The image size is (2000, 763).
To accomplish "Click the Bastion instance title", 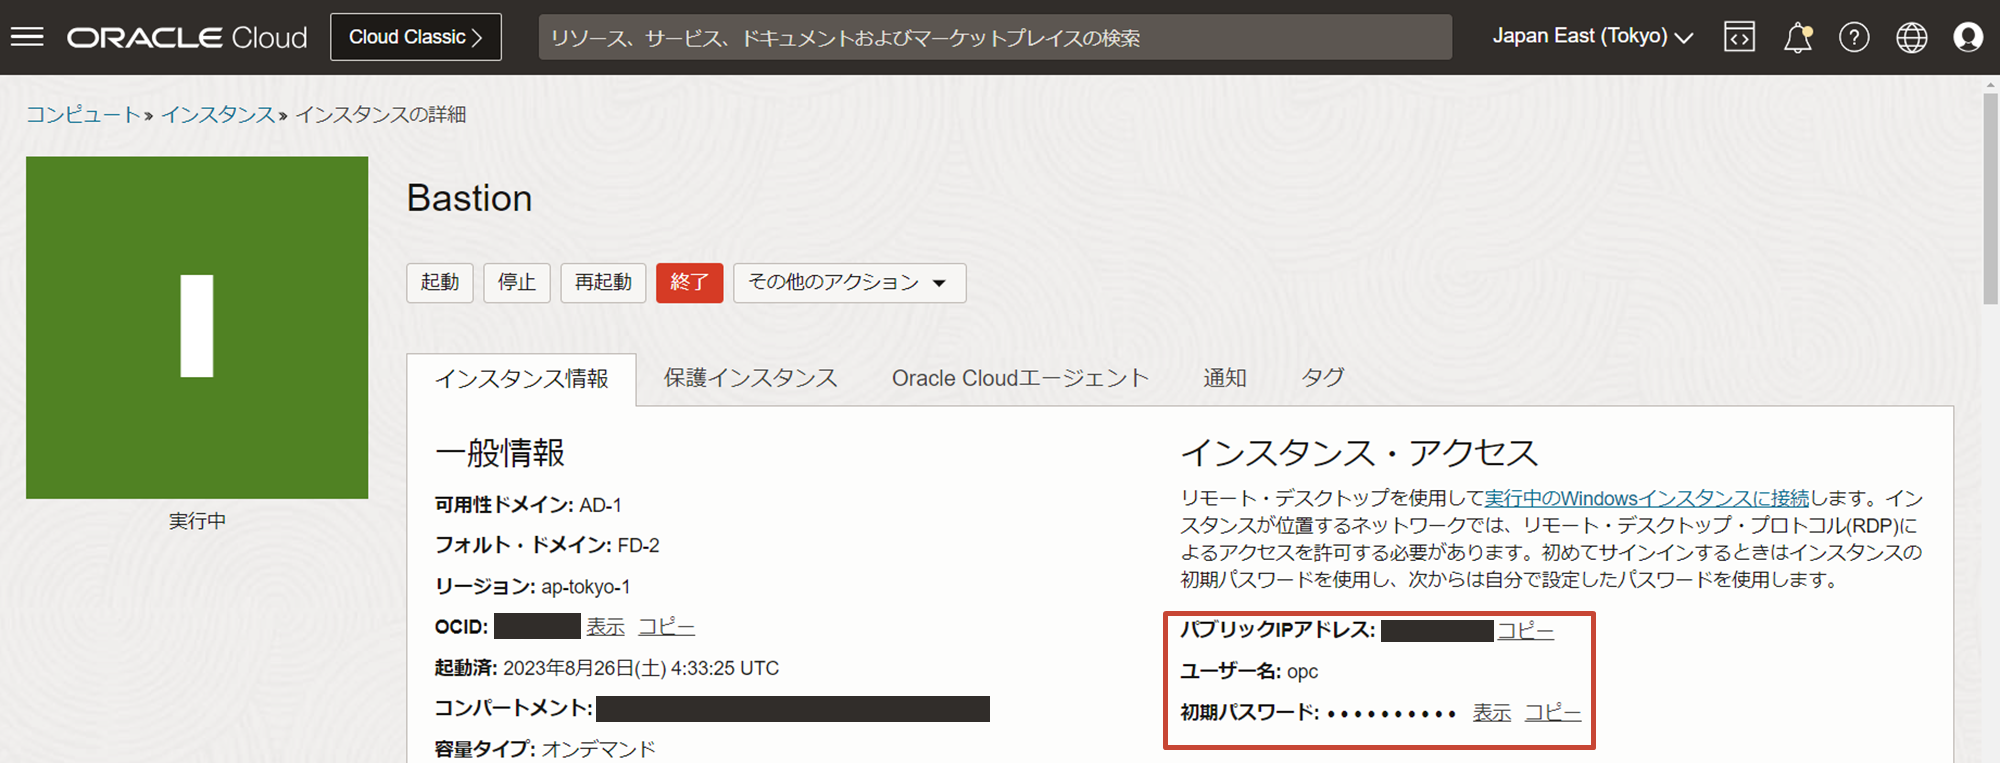I will click(469, 198).
